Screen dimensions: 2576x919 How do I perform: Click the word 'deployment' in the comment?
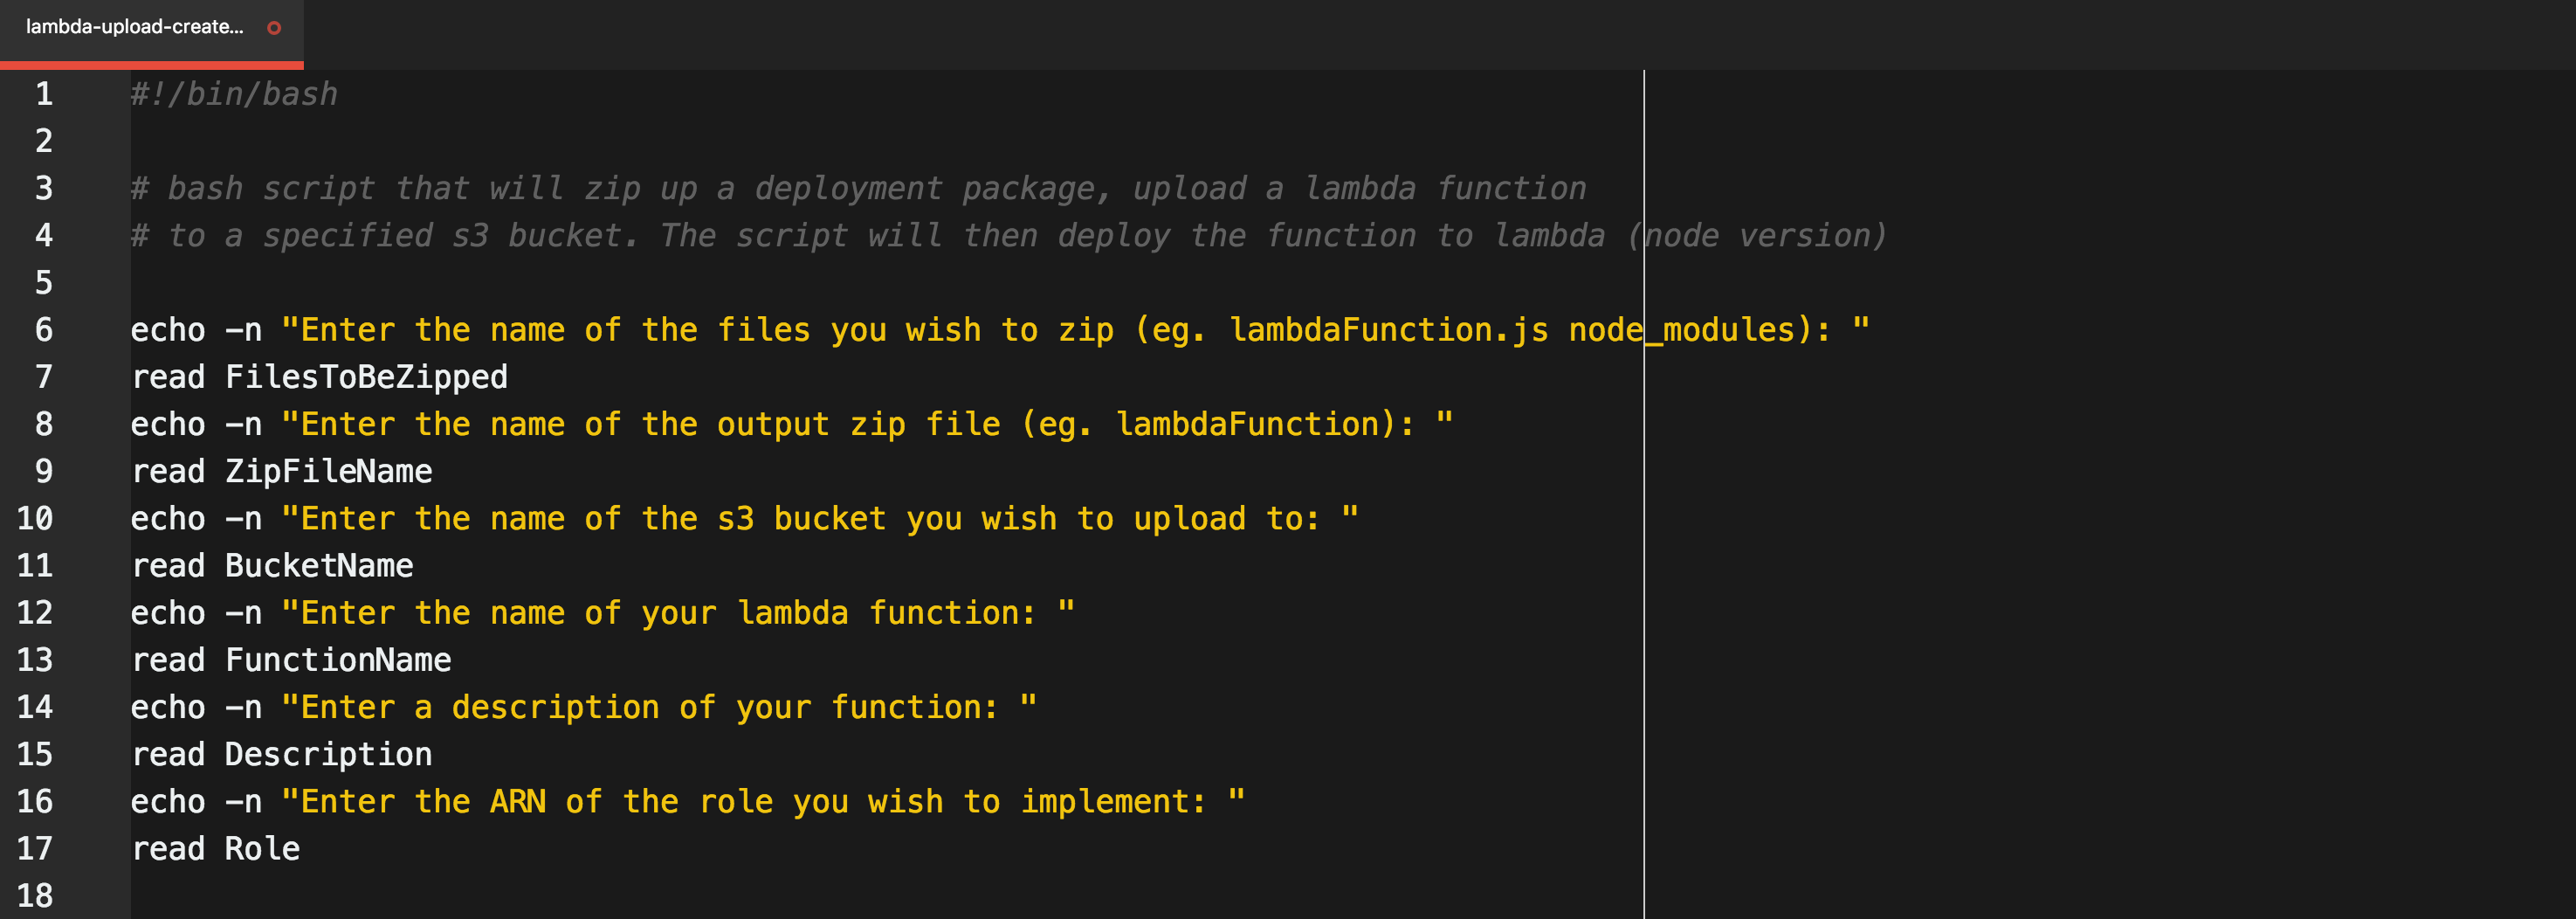point(848,188)
